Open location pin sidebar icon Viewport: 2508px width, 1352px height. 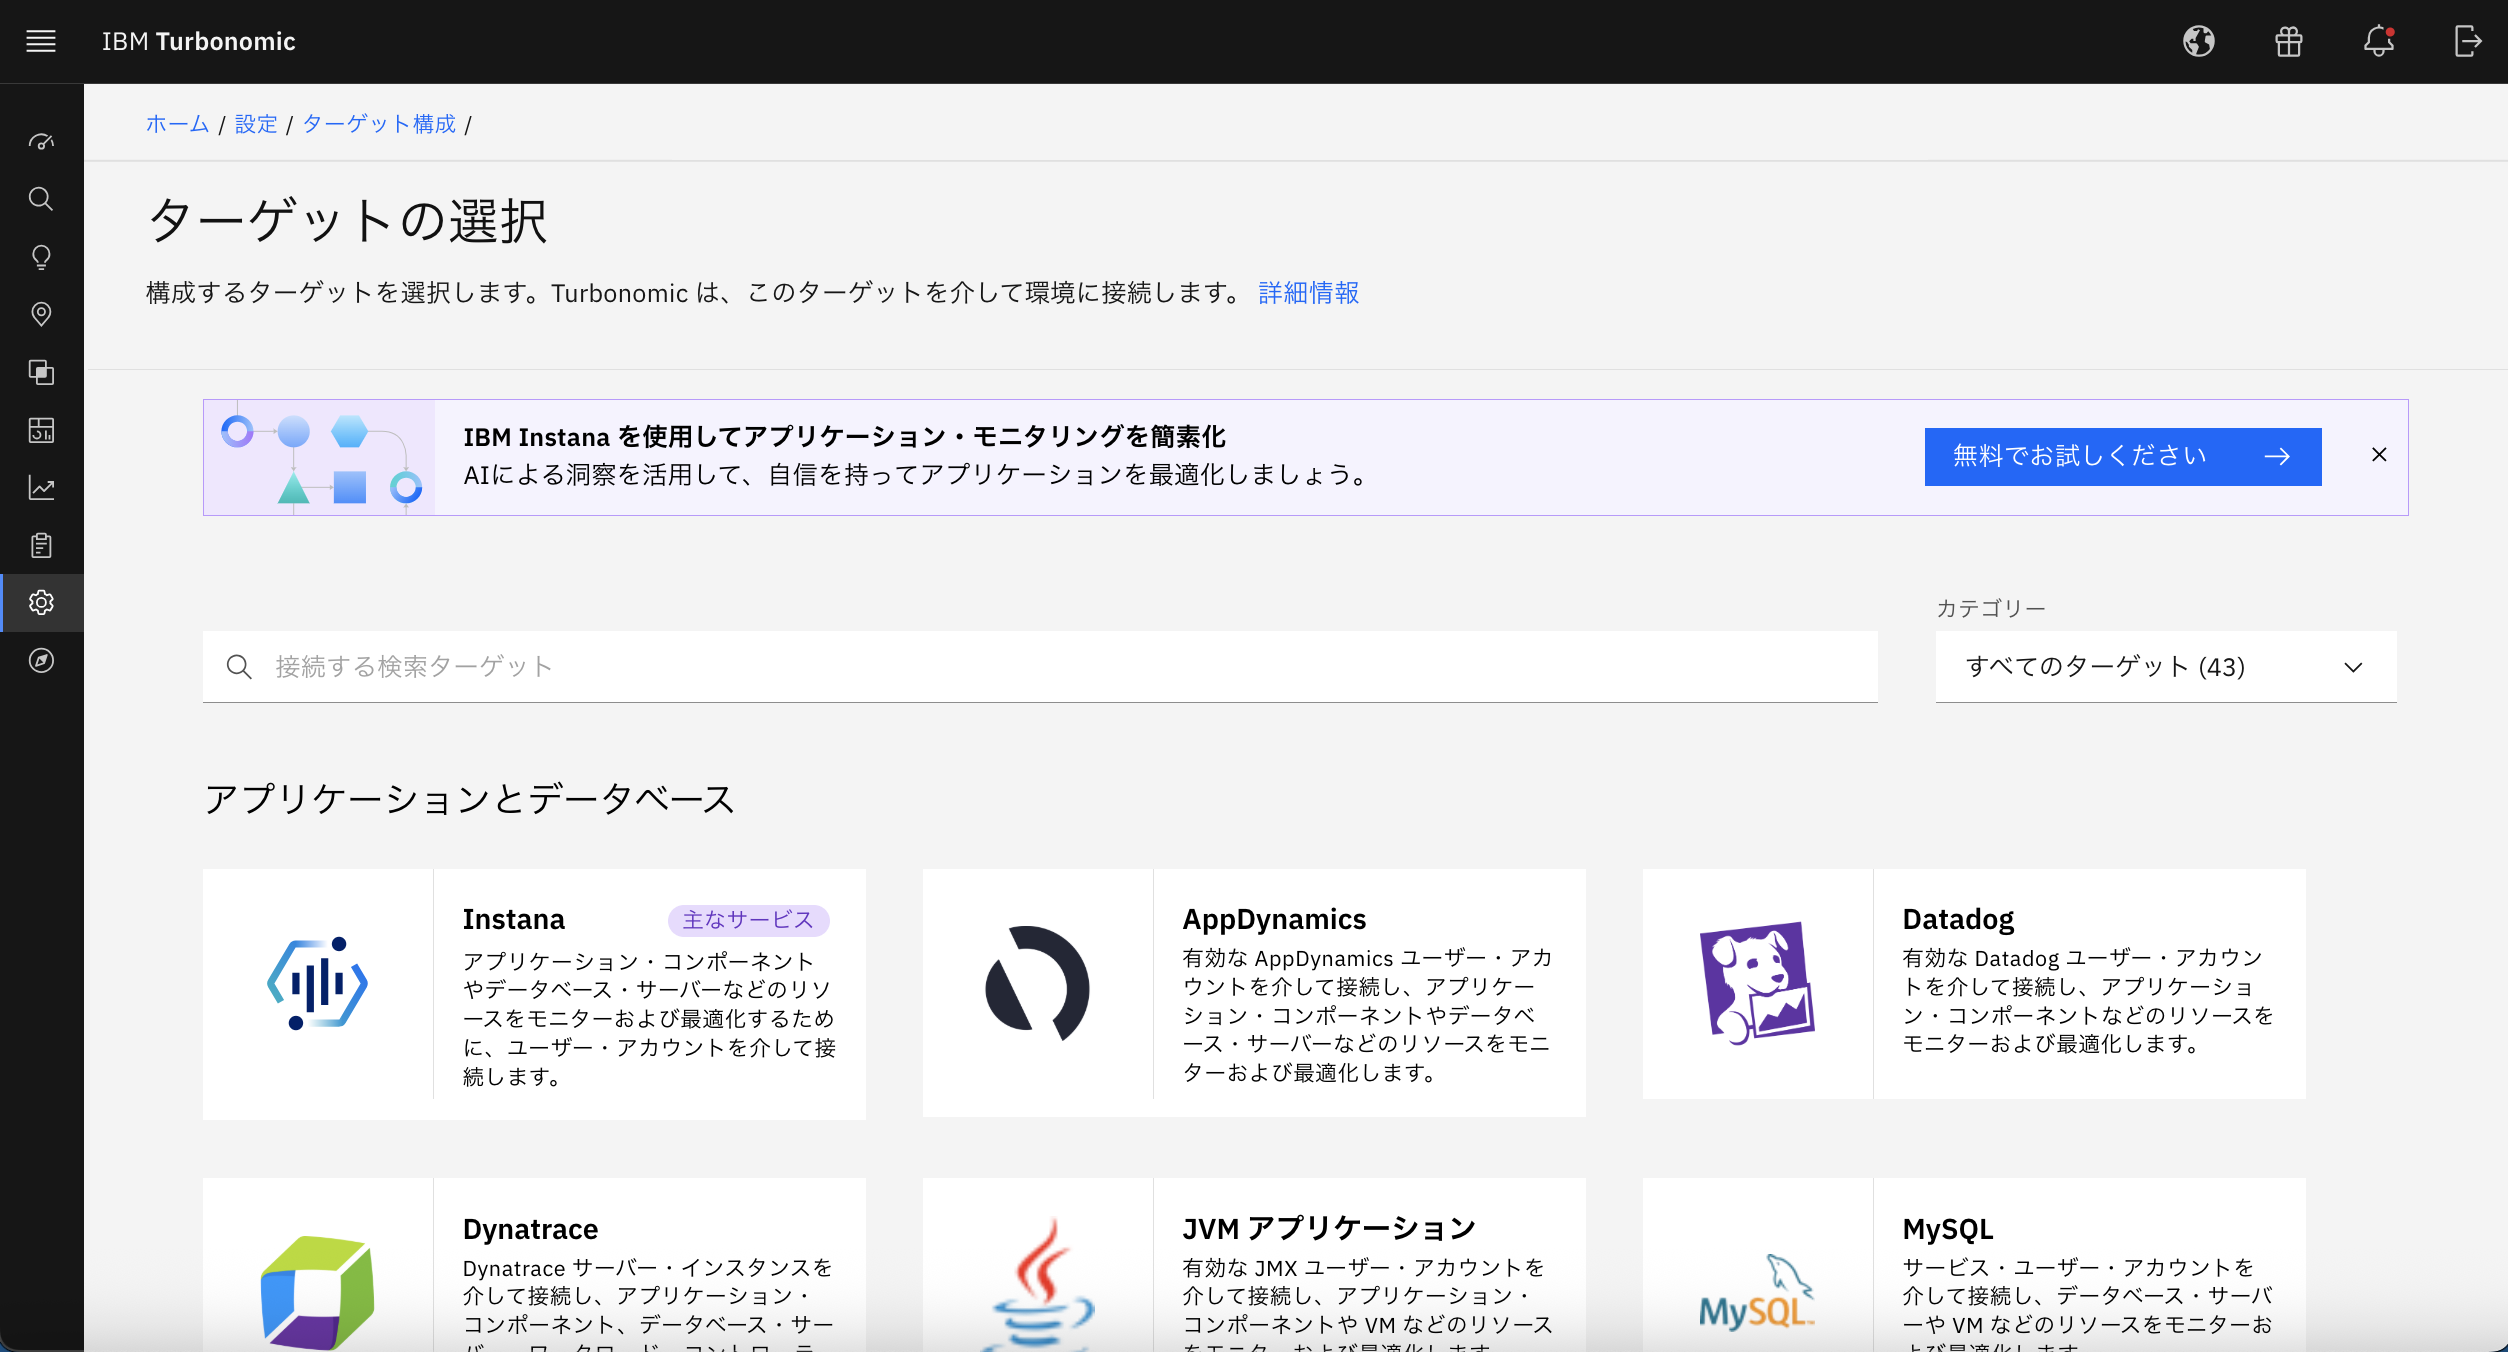pyautogui.click(x=41, y=315)
